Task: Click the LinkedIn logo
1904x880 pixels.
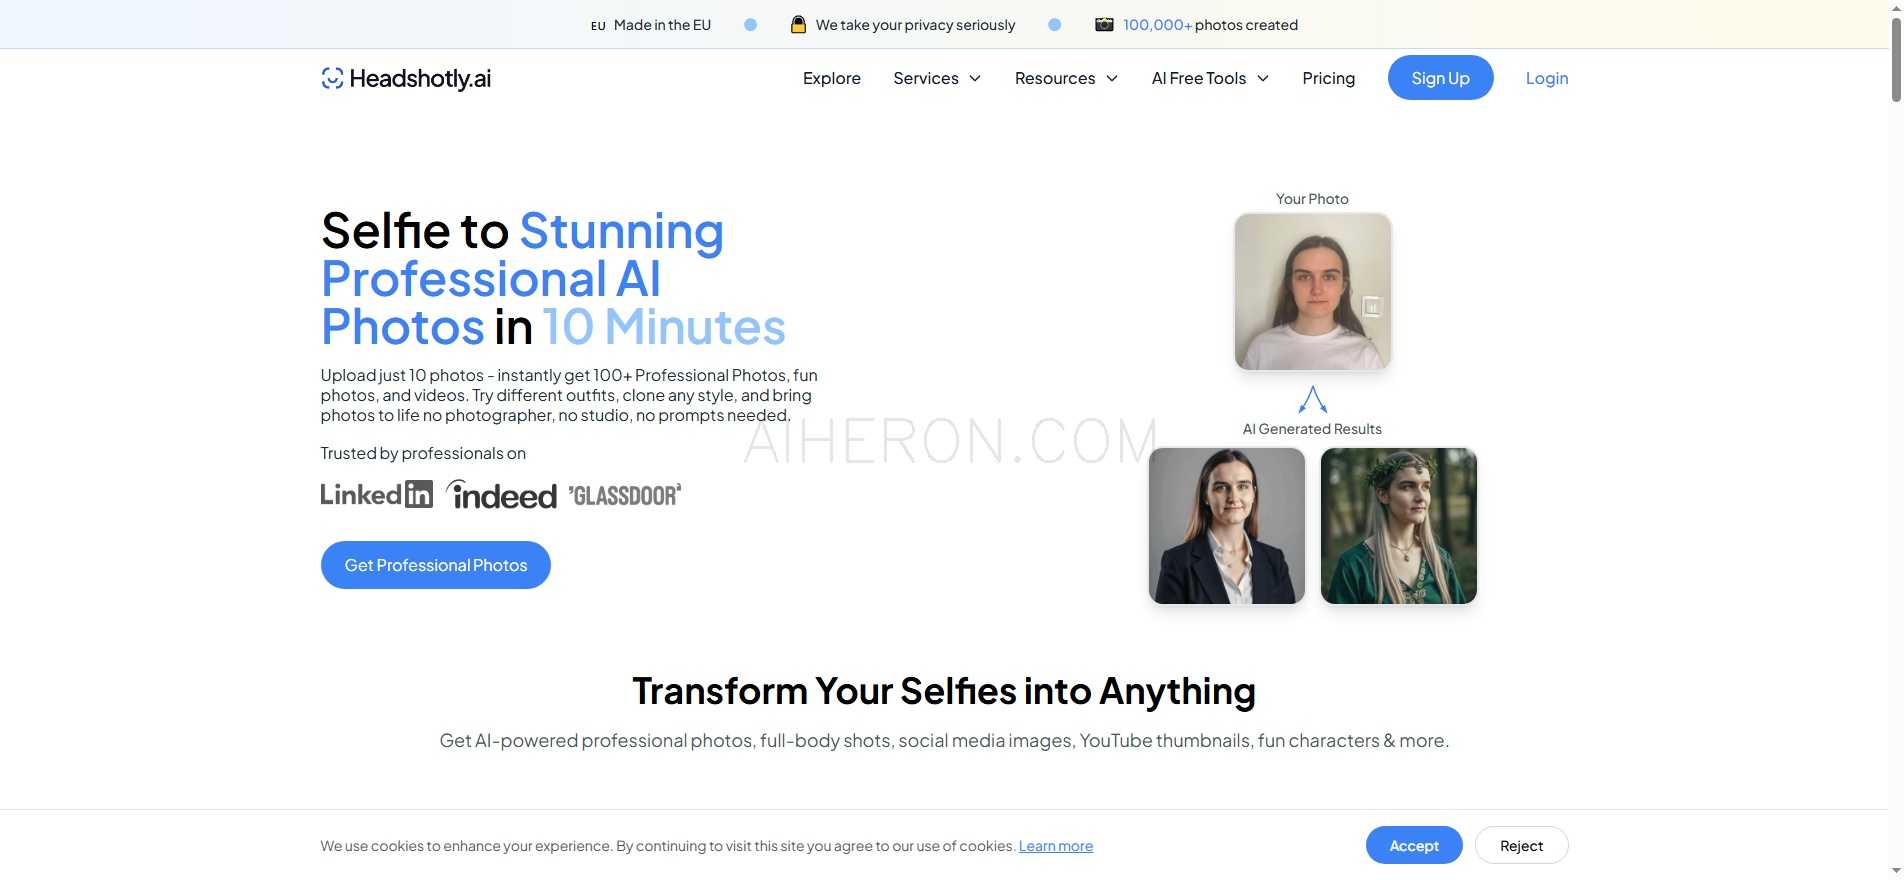Action: [x=377, y=494]
